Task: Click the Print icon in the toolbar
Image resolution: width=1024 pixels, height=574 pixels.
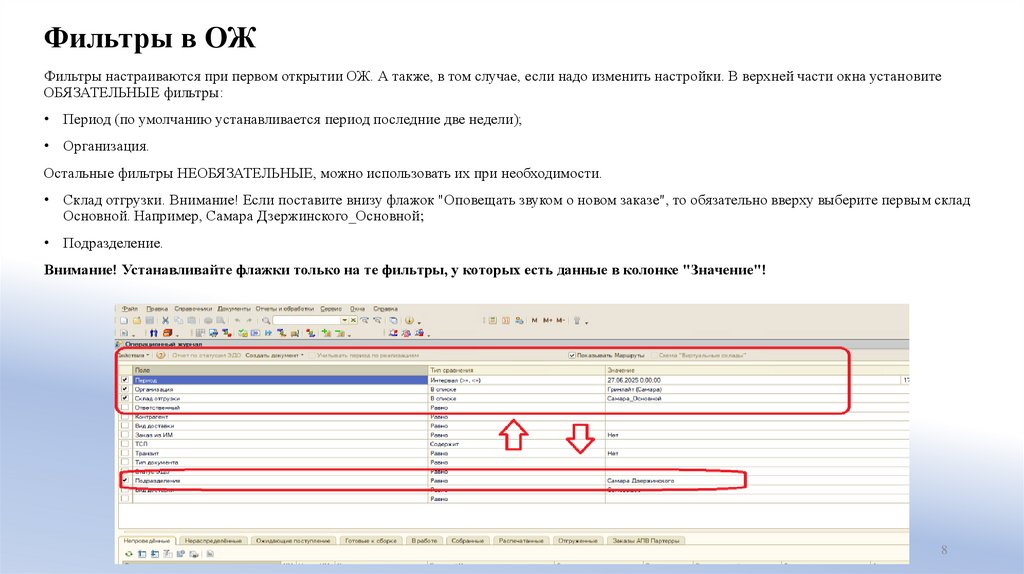Action: coord(208,321)
